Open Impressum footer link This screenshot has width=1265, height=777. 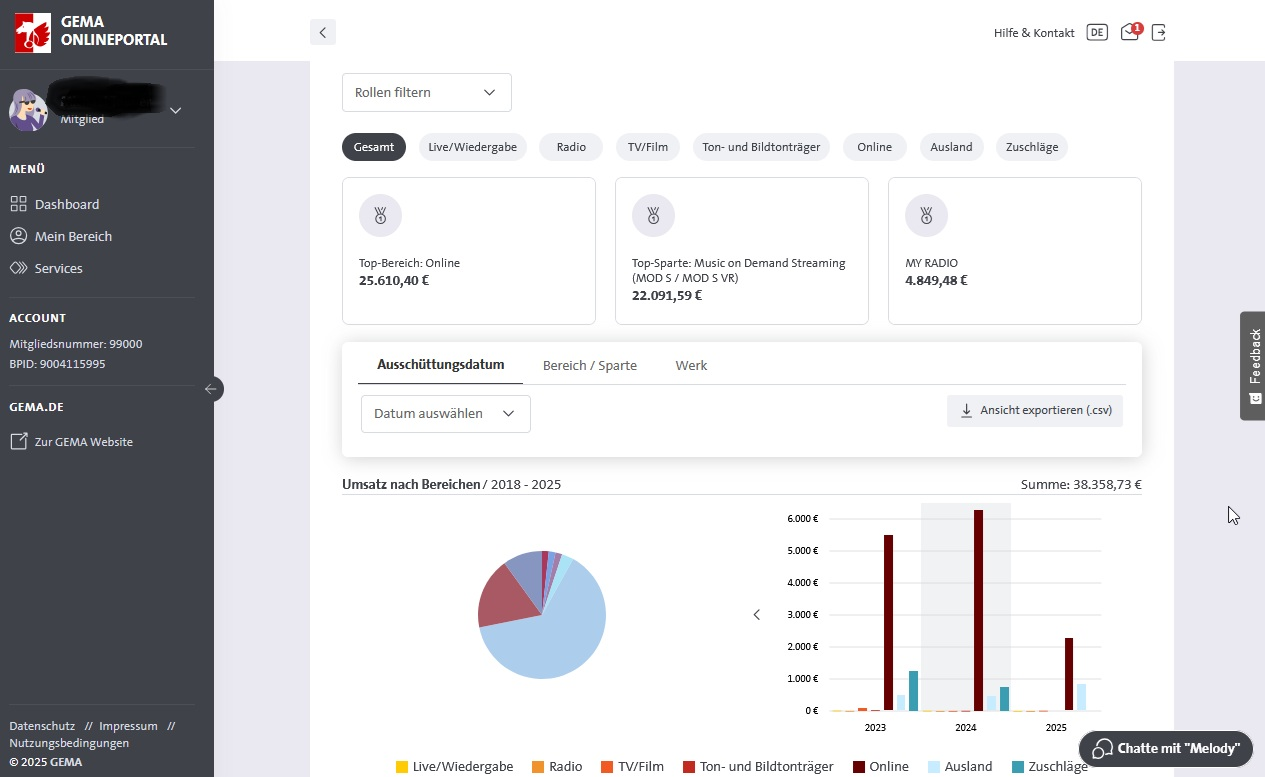tap(128, 726)
